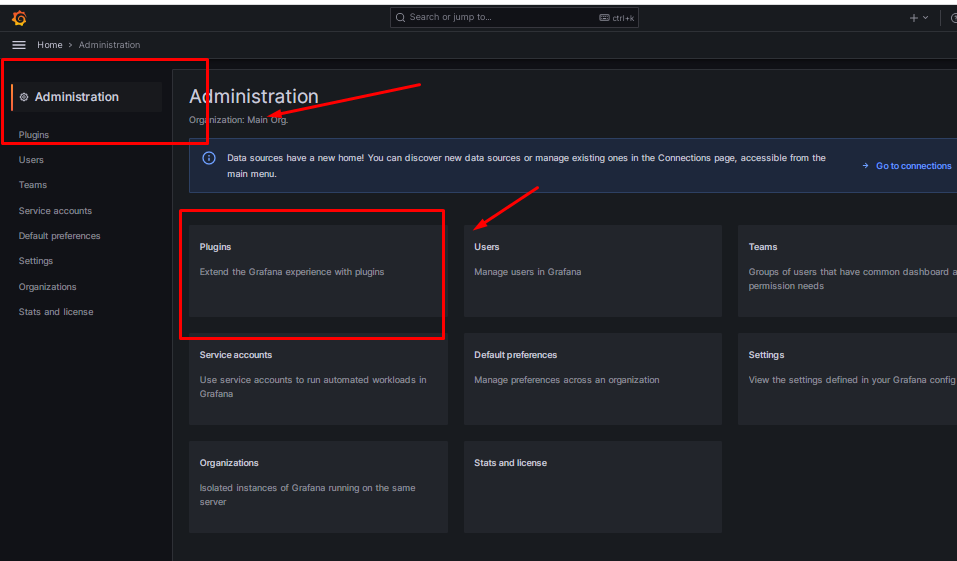
Task: Click the Administration gear icon in sidebar
Action: [x=24, y=97]
